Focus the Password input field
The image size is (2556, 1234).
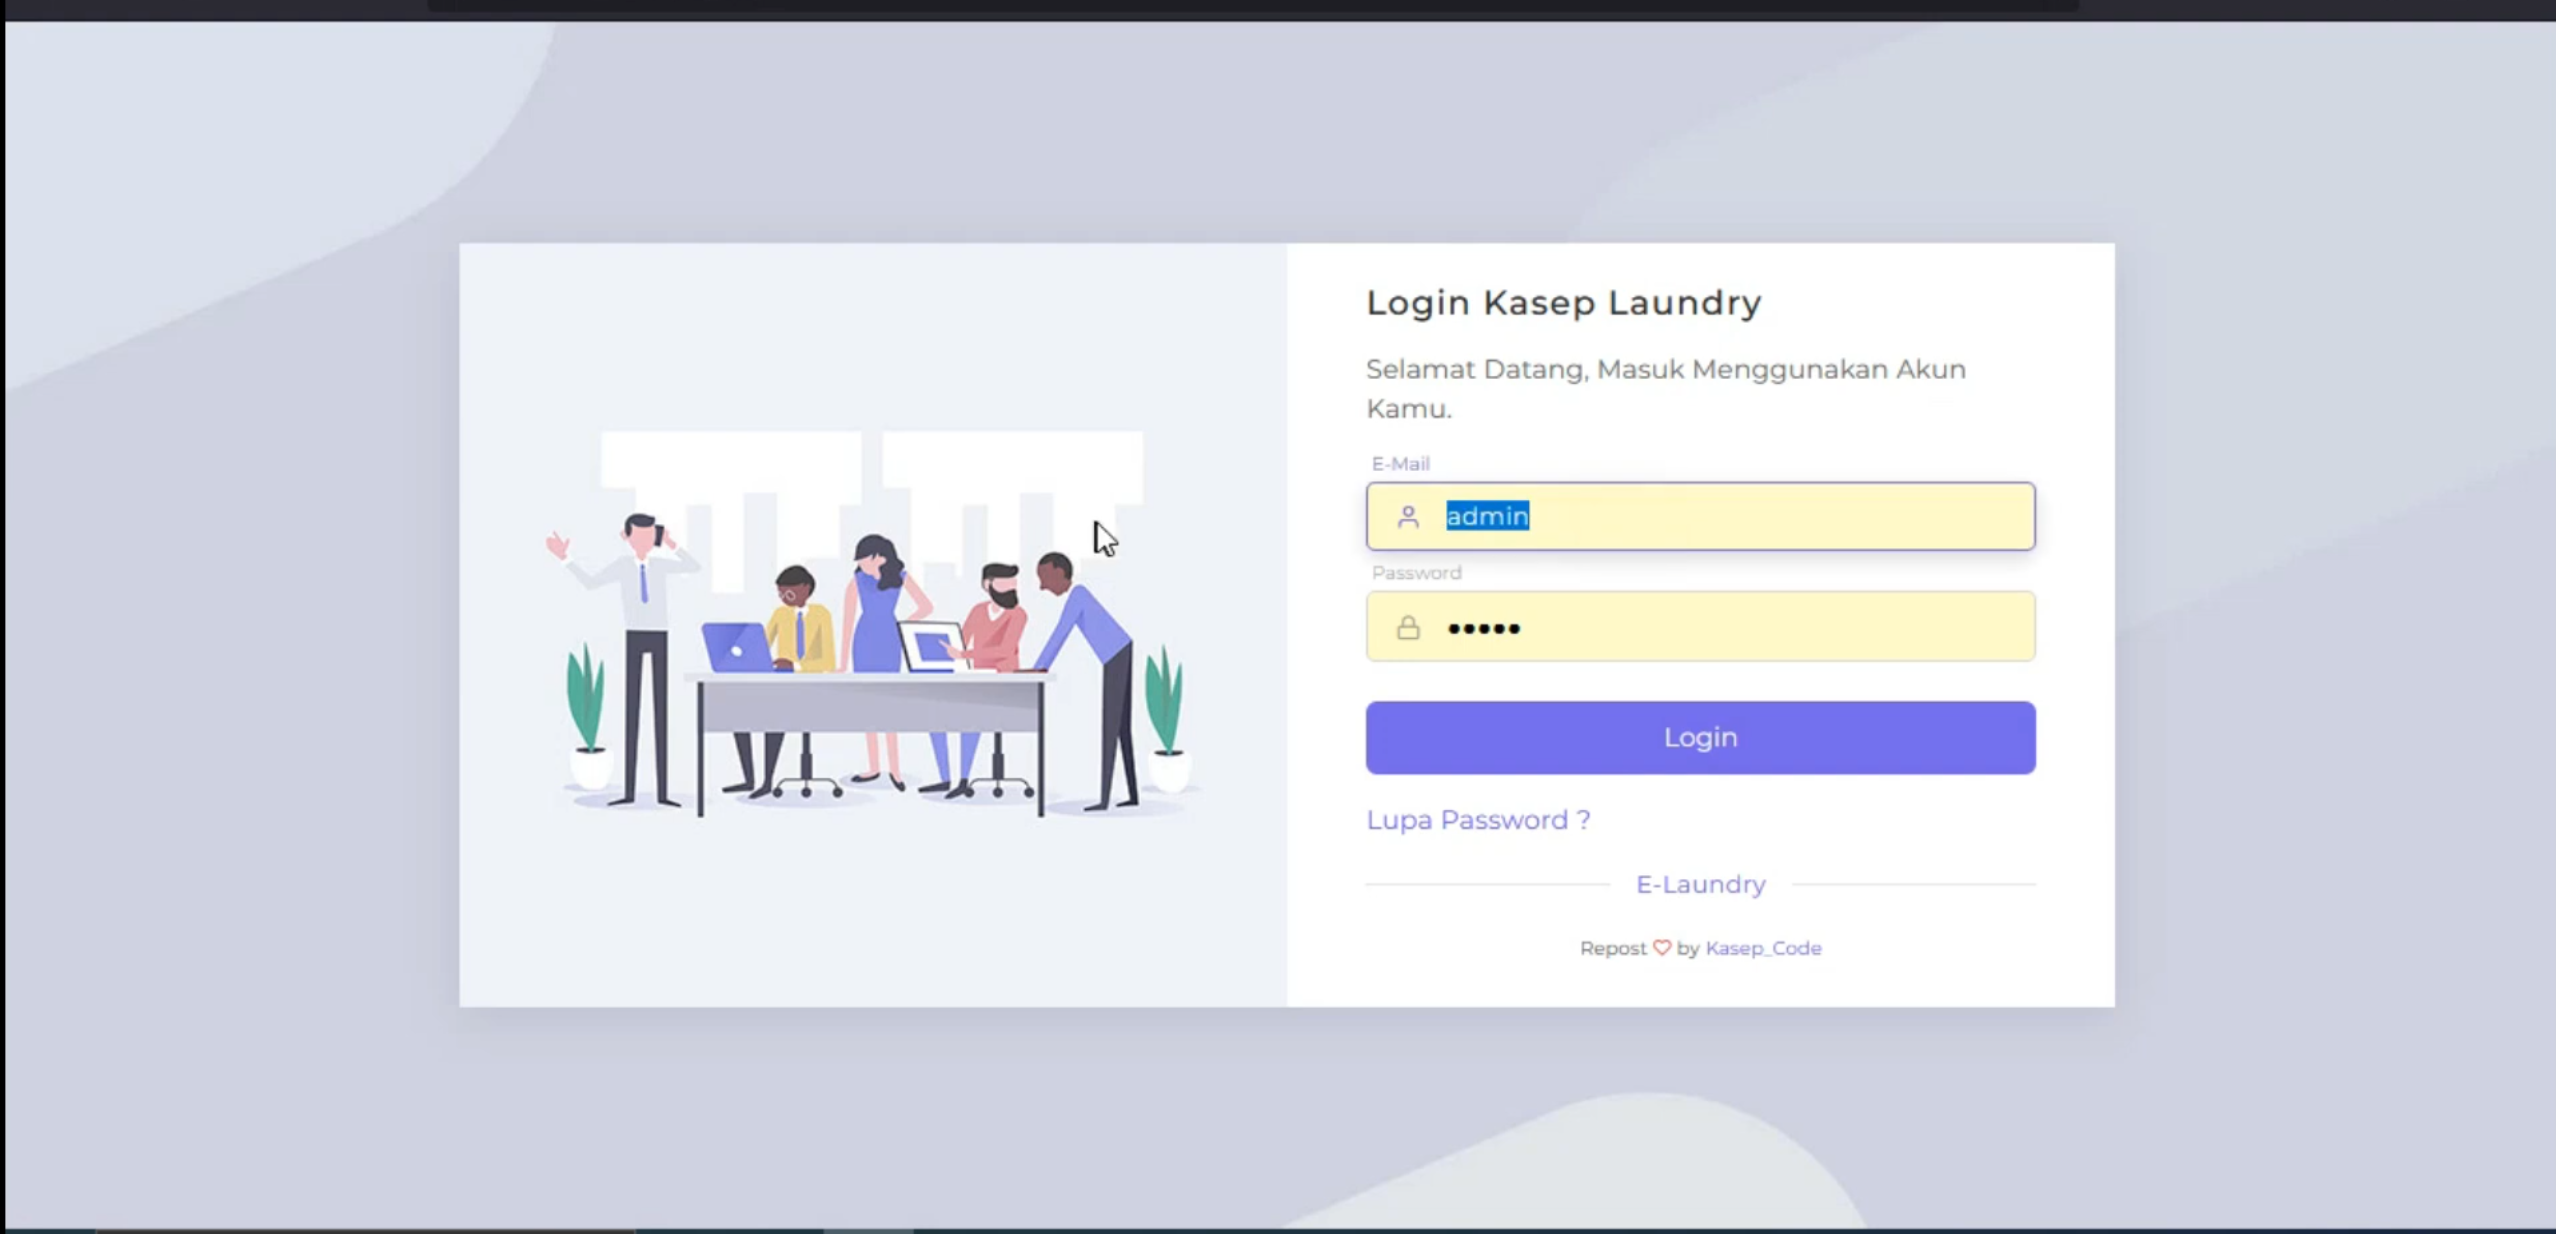(1700, 627)
